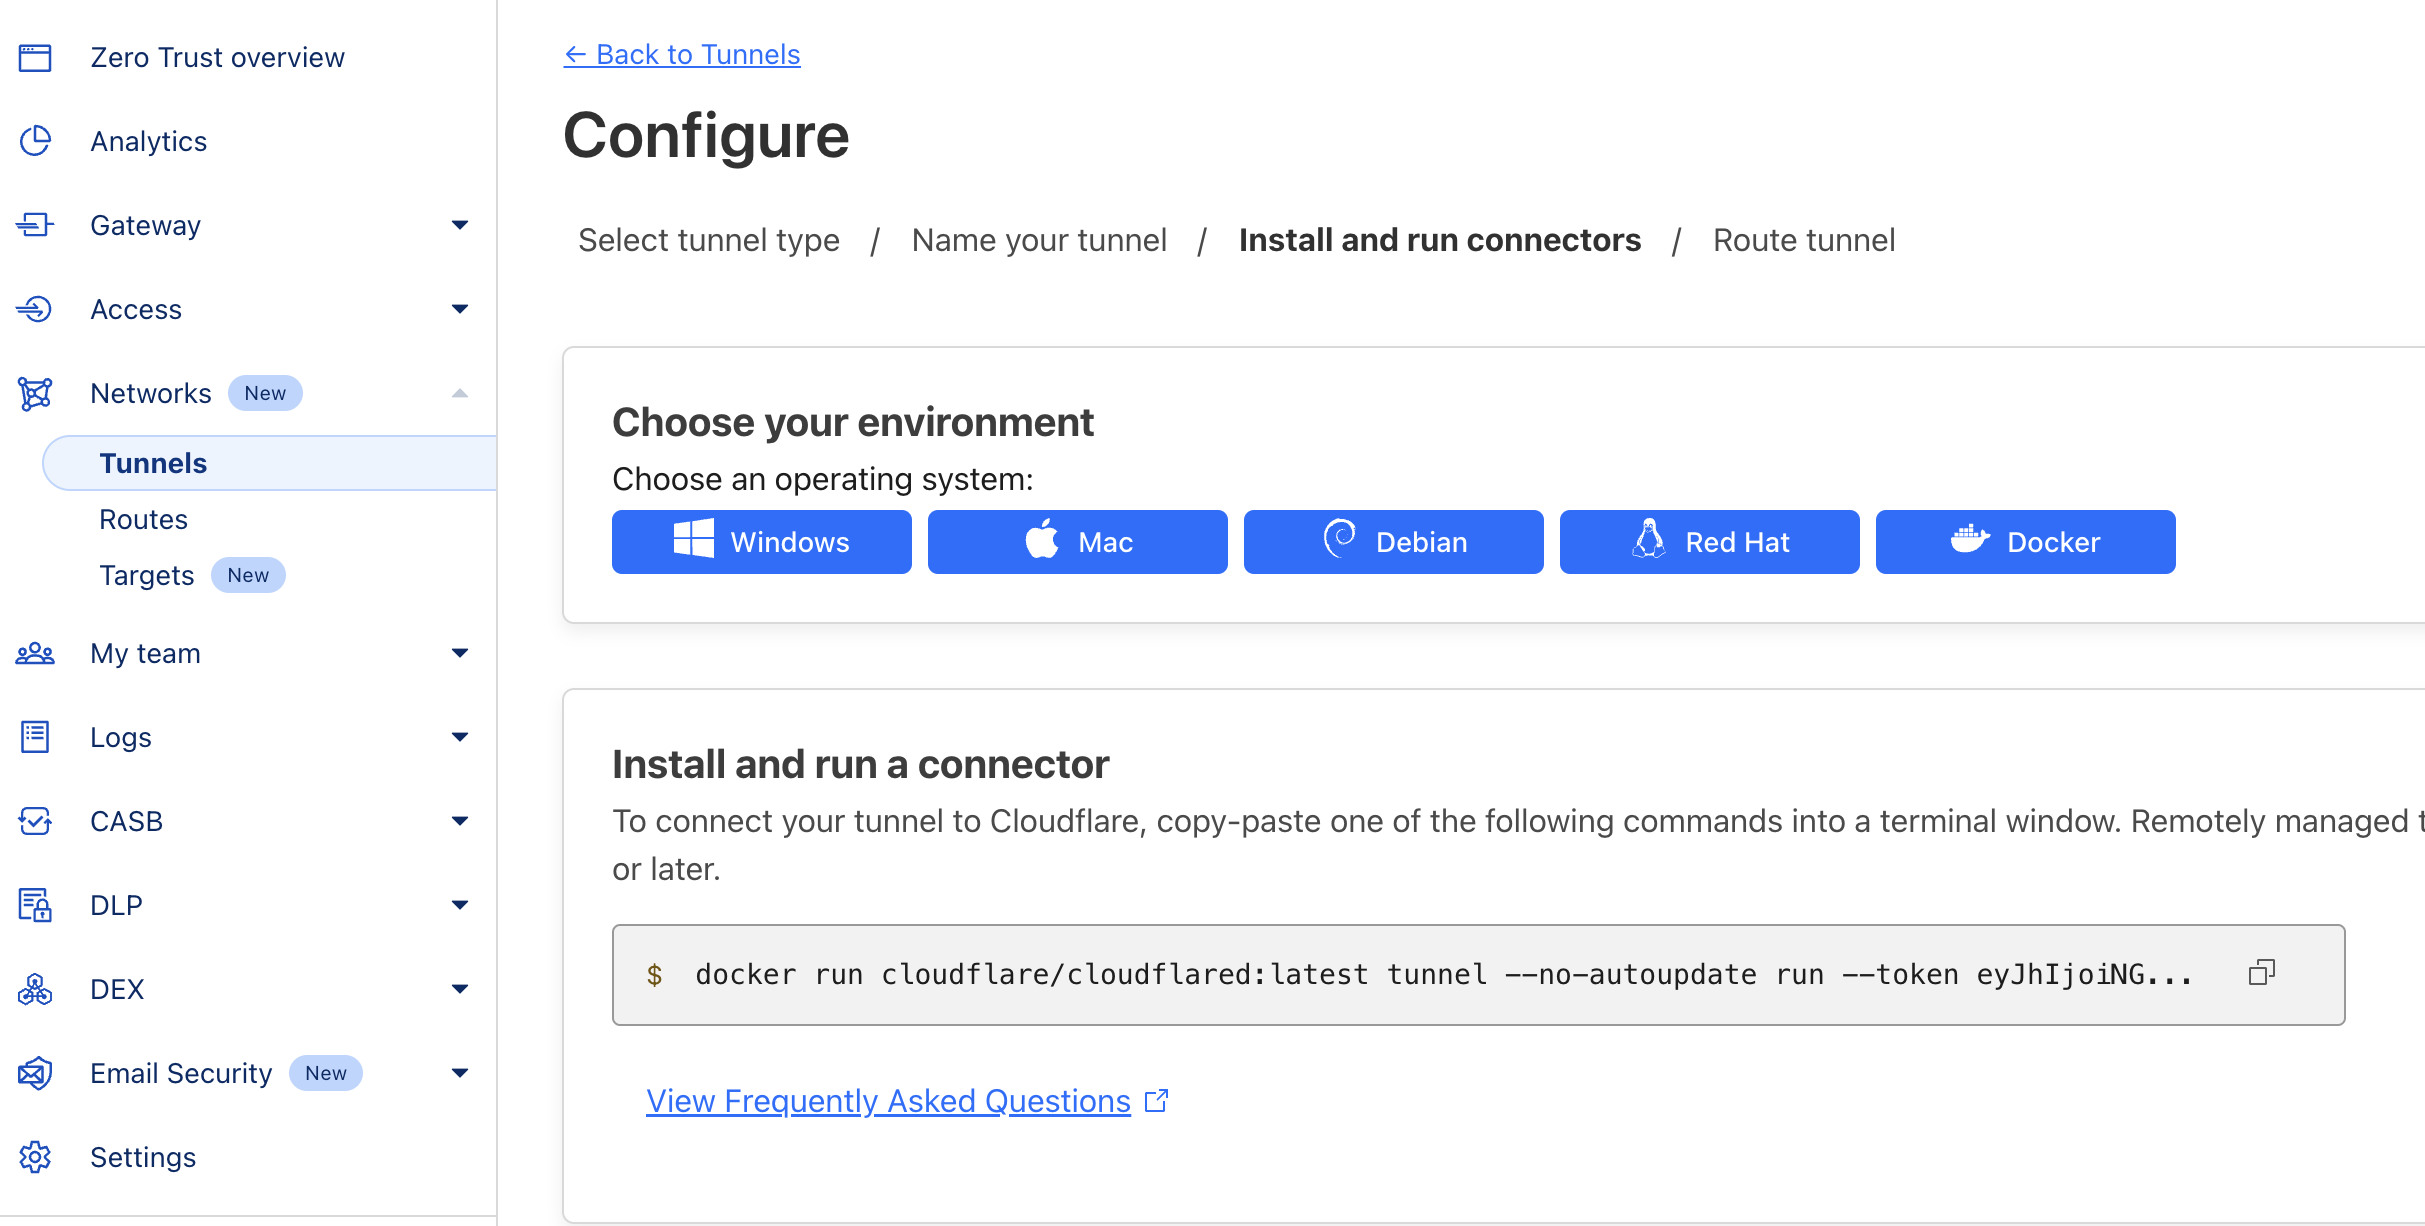This screenshot has height=1226, width=2425.
Task: Select Docker as the environment
Action: pos(2024,541)
